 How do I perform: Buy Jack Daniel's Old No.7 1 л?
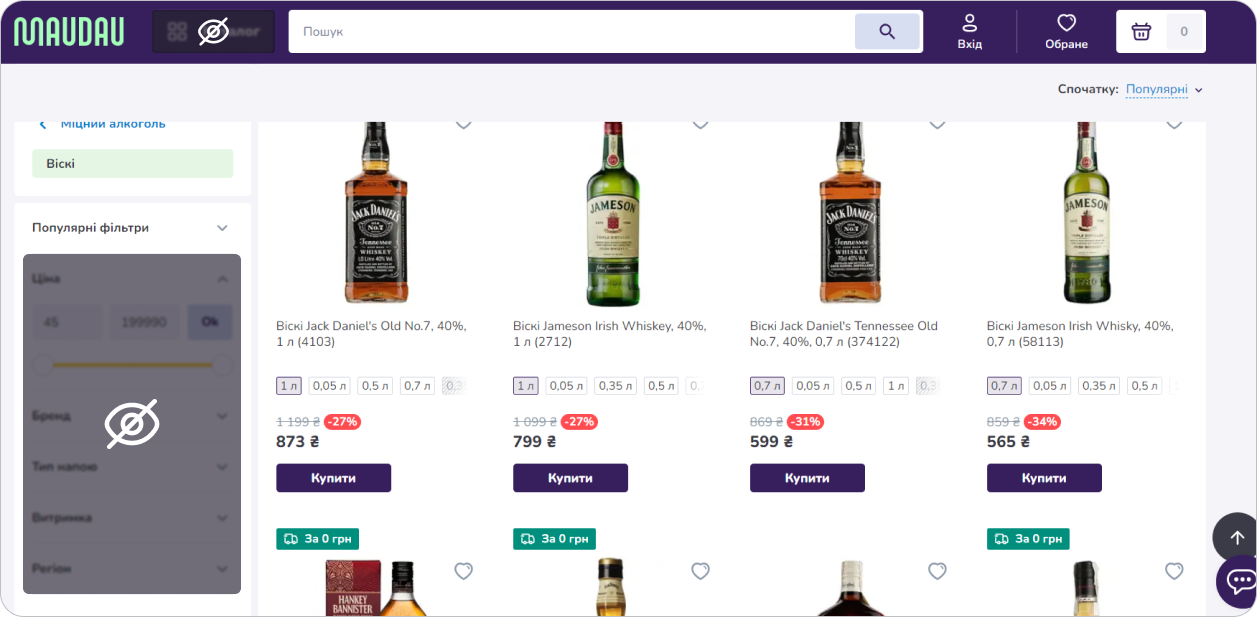[333, 478]
